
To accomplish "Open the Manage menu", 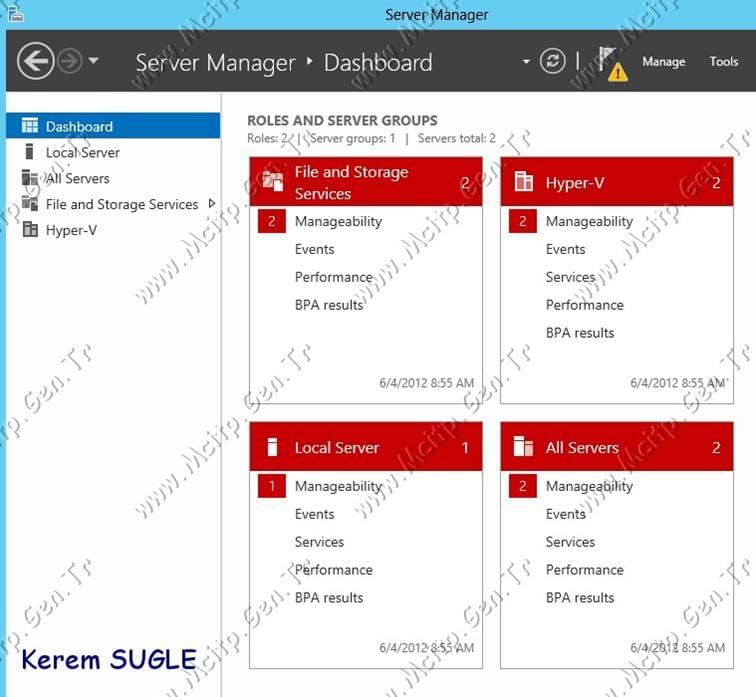I will 663,62.
